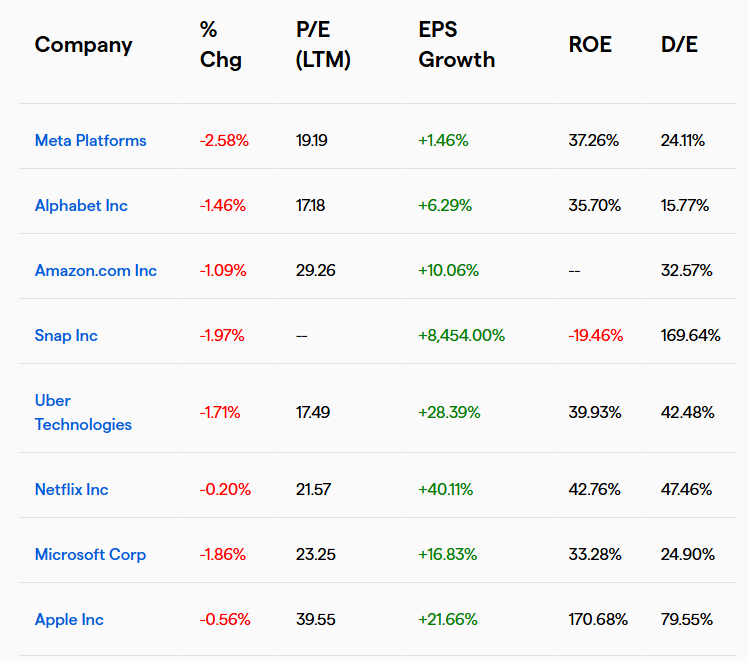748x663 pixels.
Task: Select Uber's -1.71% change value
Action: (220, 412)
